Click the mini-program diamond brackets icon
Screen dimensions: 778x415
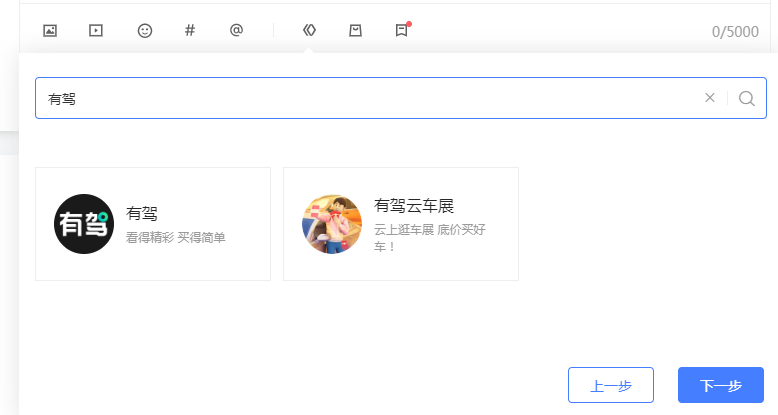[309, 31]
